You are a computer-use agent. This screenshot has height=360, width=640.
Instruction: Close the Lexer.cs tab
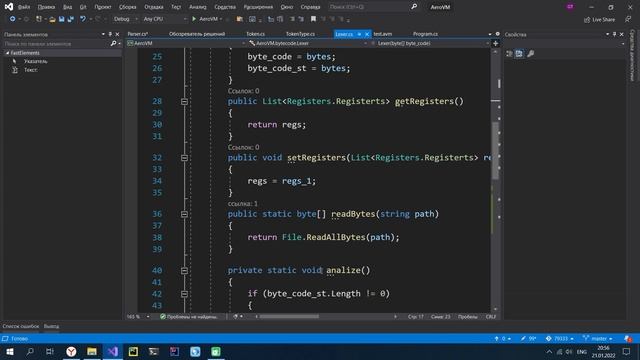tap(367, 34)
